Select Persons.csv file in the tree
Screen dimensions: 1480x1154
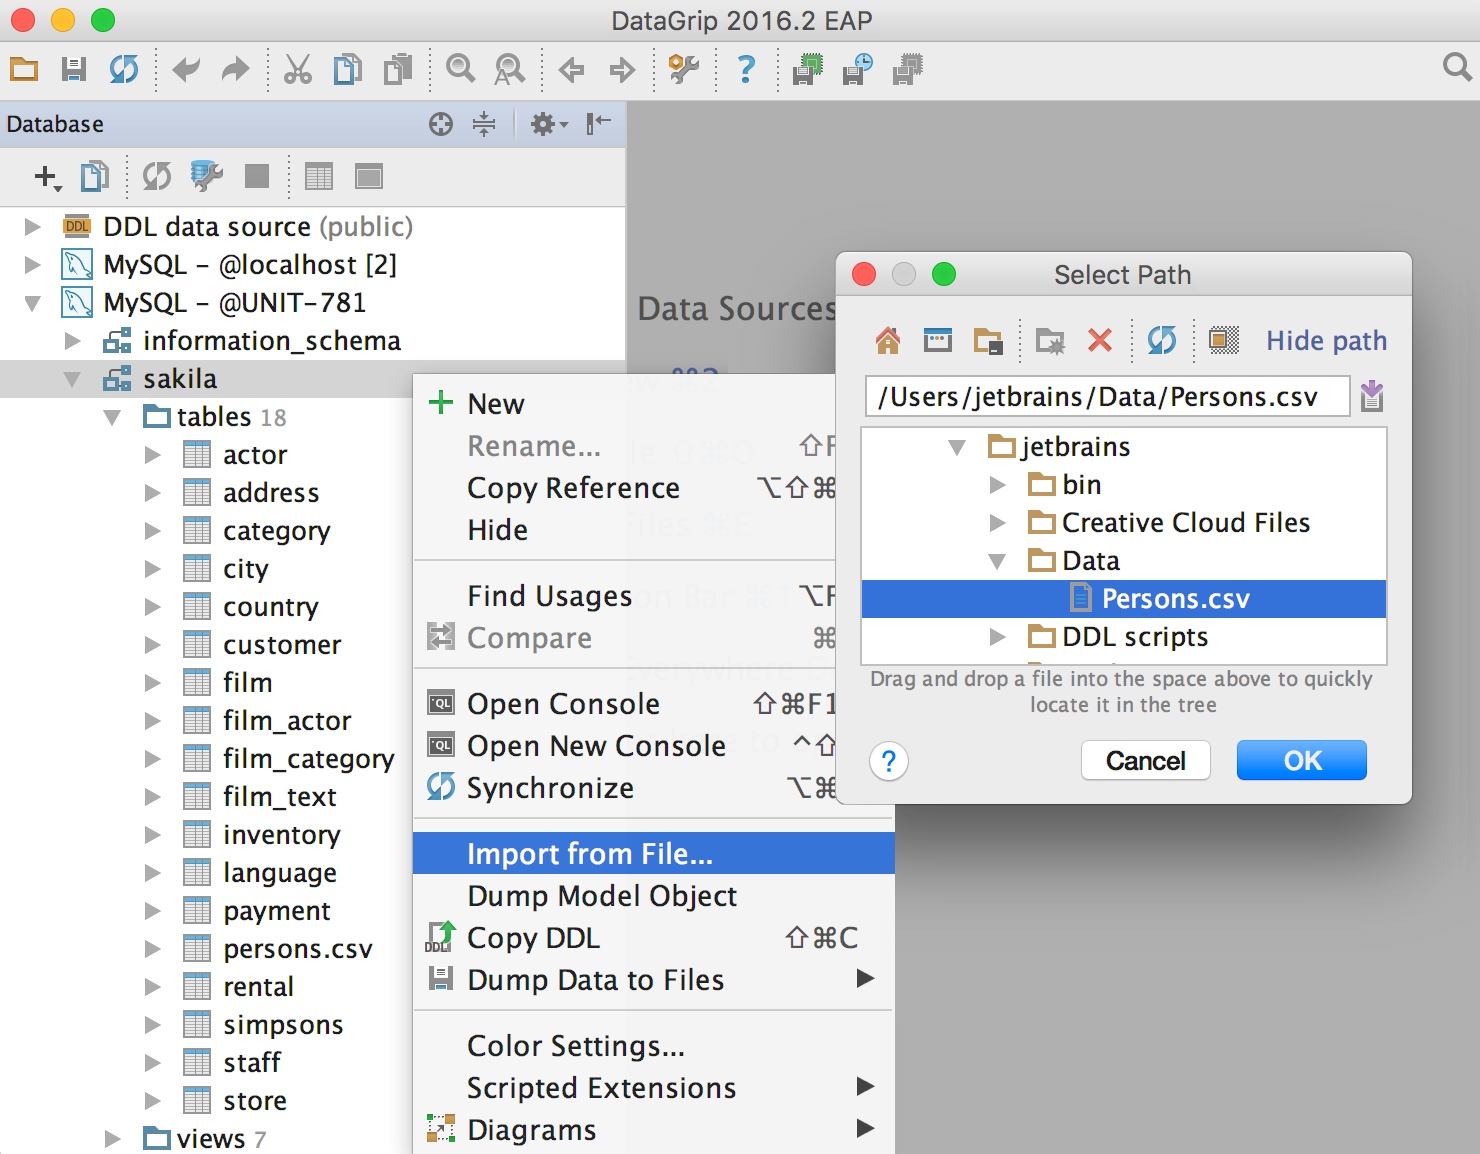[1124, 599]
